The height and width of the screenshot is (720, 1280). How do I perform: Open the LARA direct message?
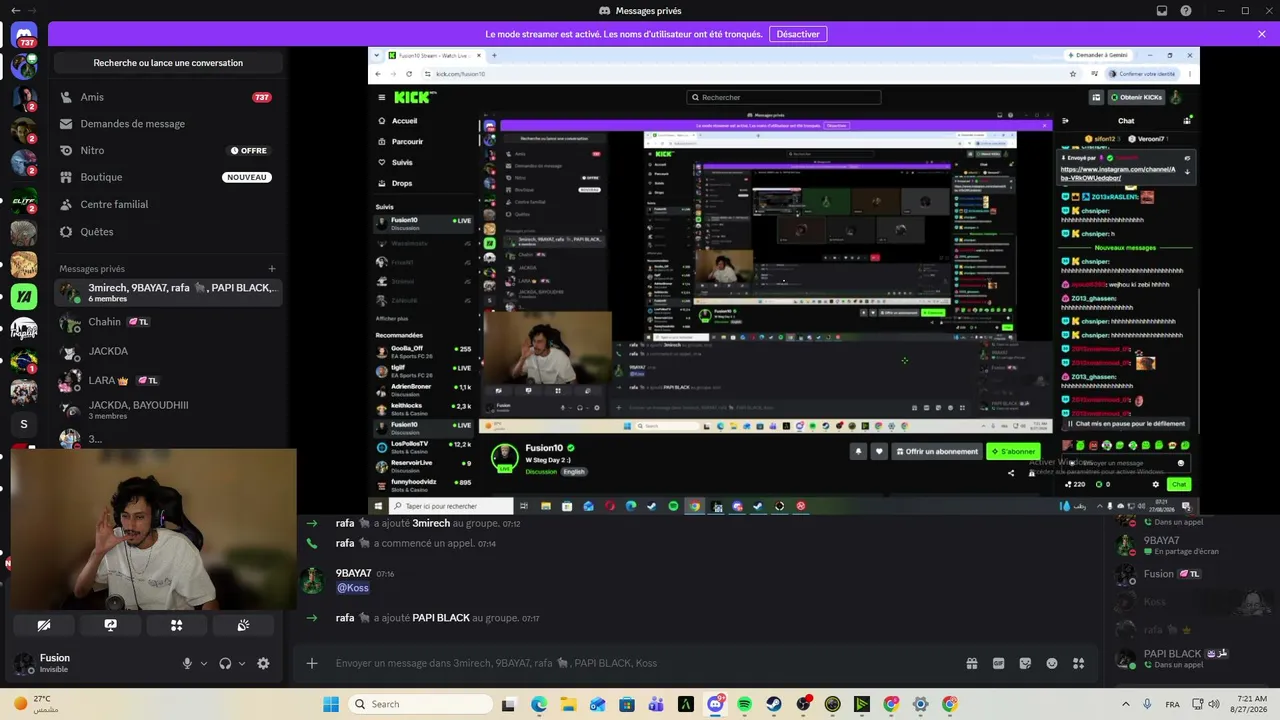(x=166, y=381)
